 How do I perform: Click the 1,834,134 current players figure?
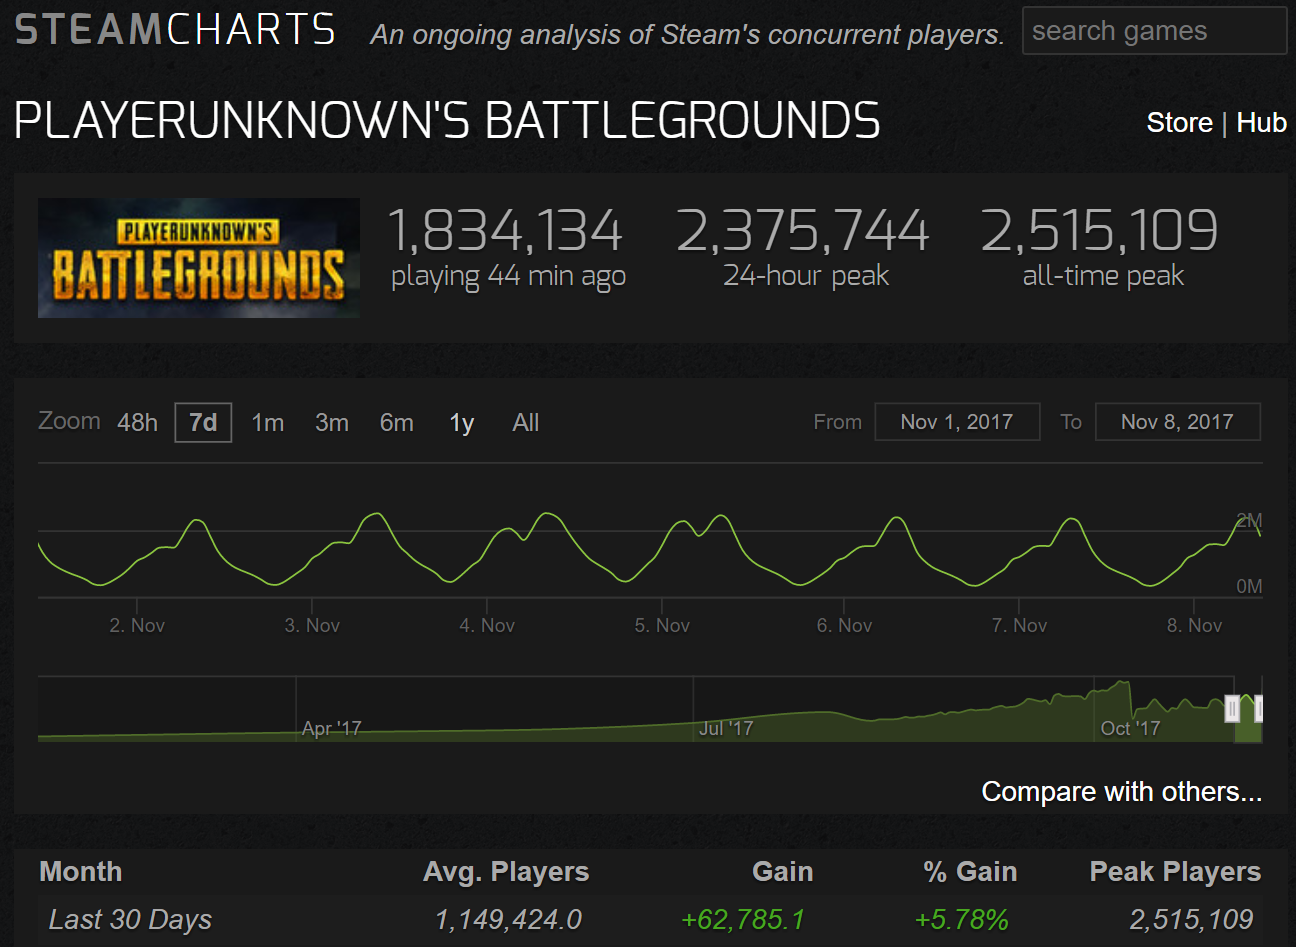click(505, 231)
